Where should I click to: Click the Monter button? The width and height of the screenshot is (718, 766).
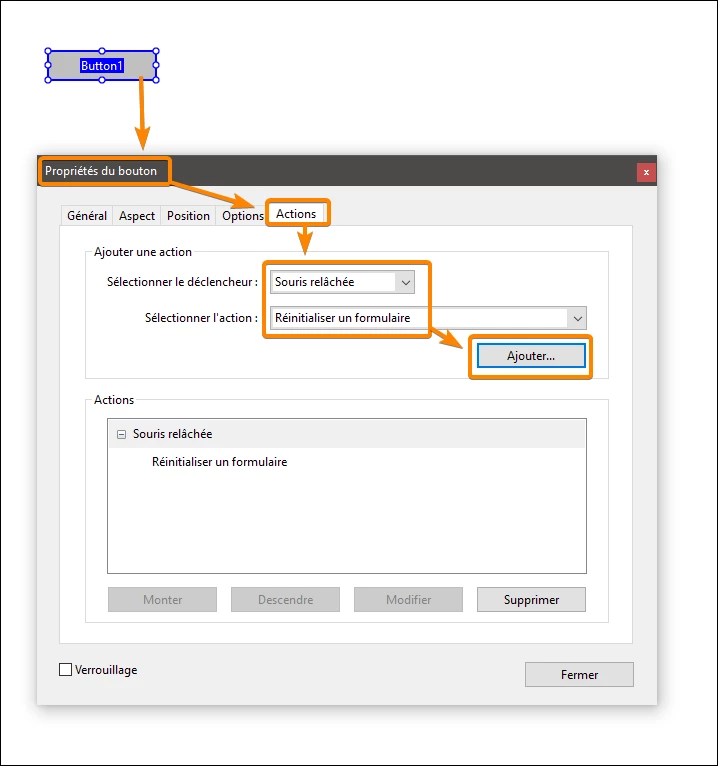pos(162,599)
